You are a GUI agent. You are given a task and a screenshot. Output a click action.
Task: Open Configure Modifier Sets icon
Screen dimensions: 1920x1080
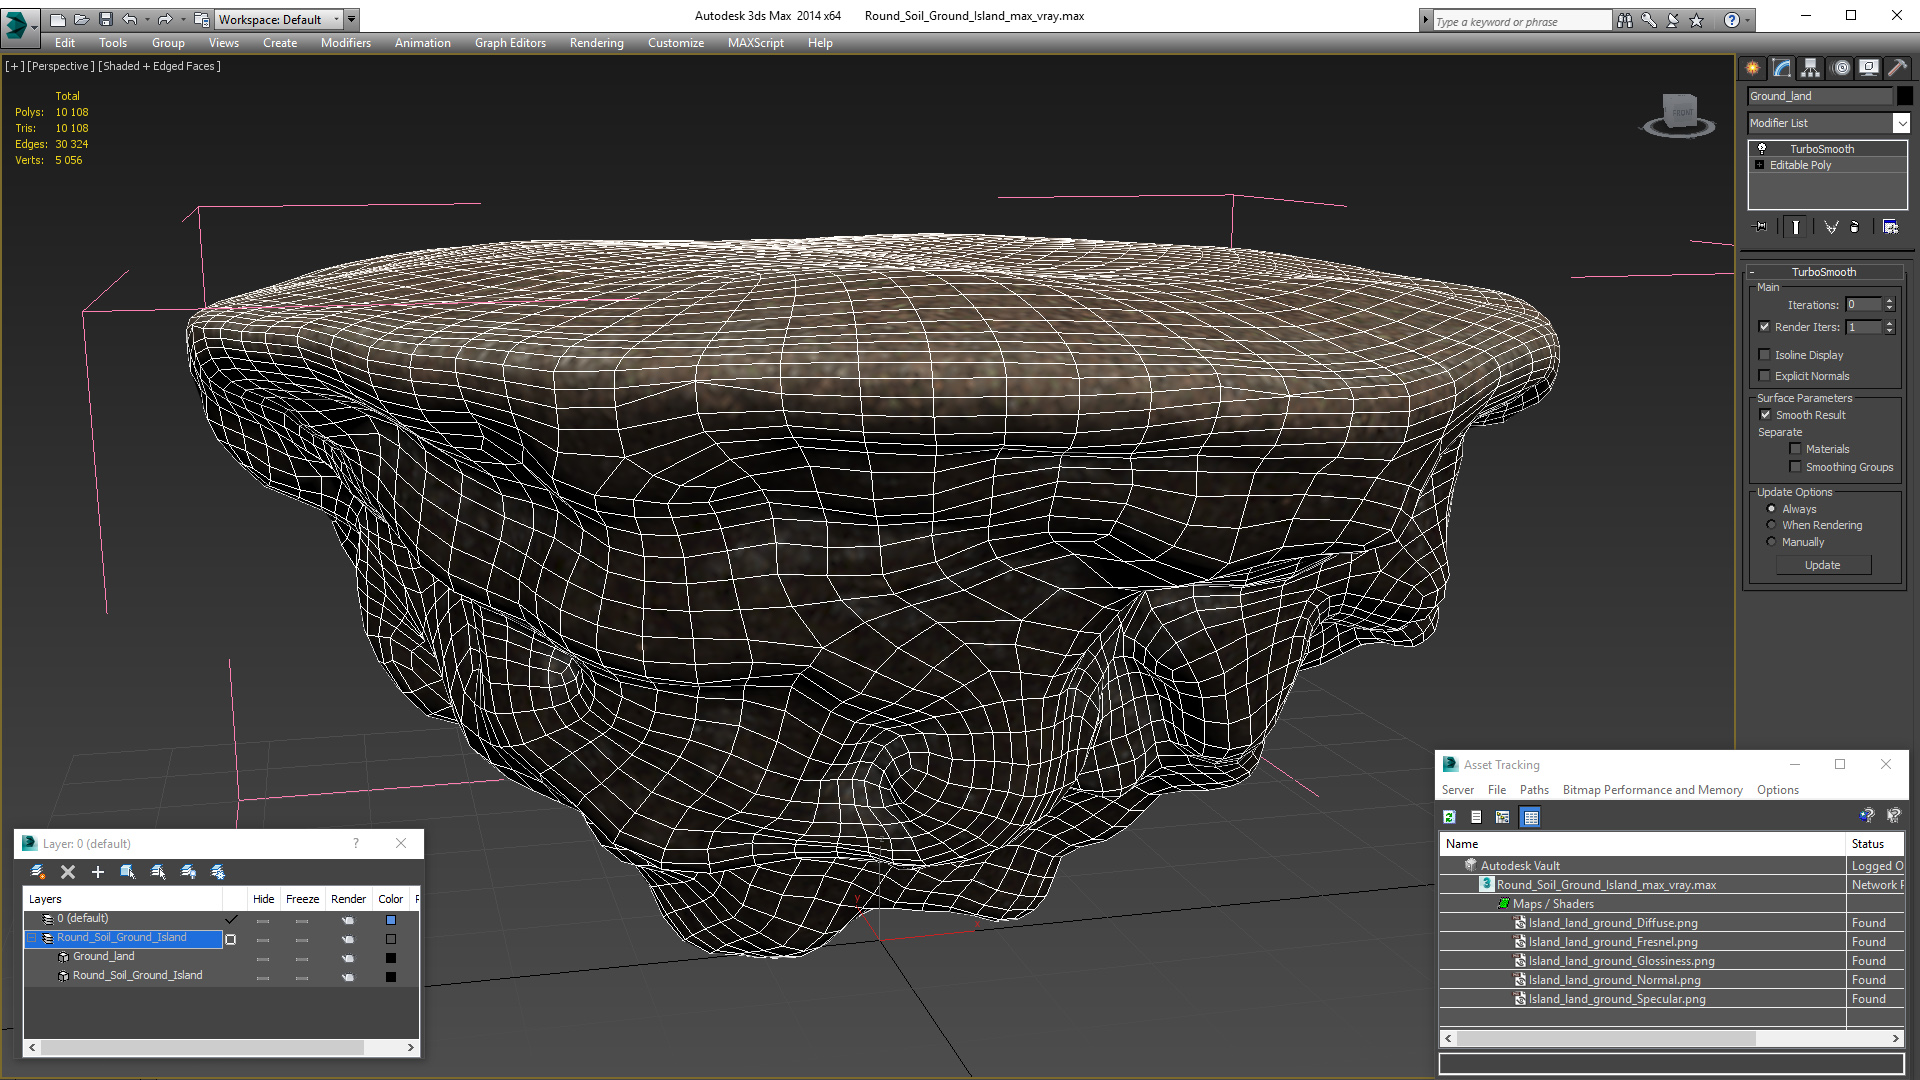pos(1890,227)
